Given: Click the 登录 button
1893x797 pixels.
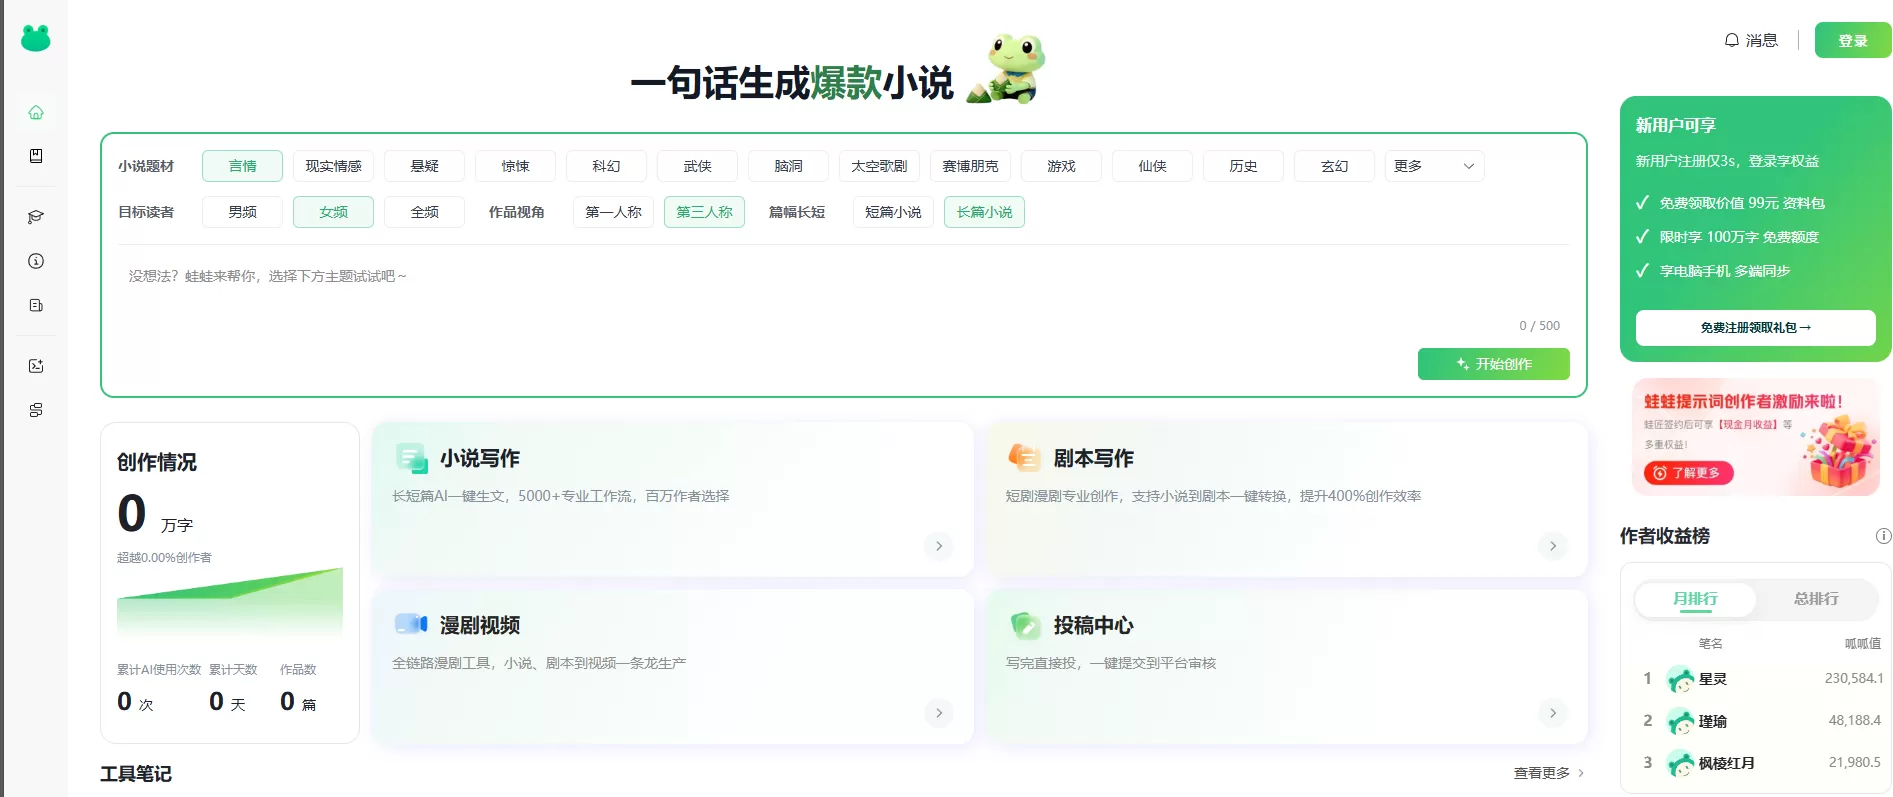Looking at the screenshot, I should tap(1853, 40).
